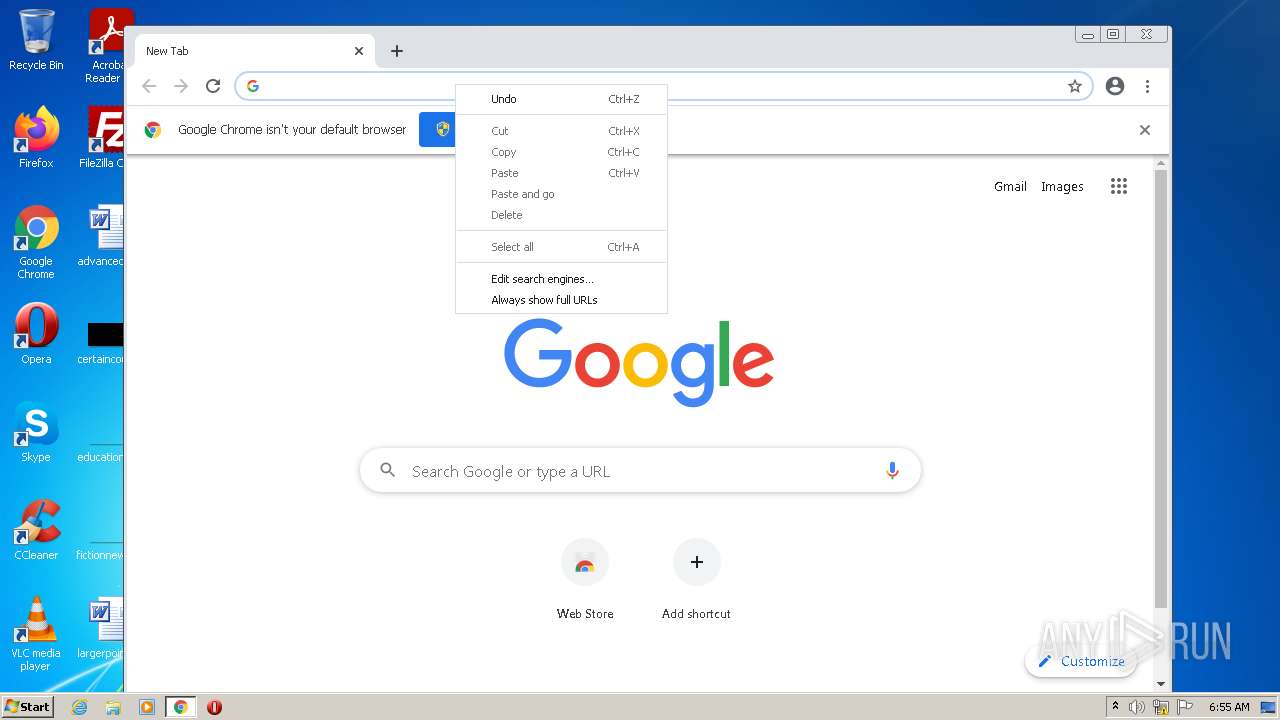Open the Chrome profile avatar icon
The height and width of the screenshot is (720, 1280).
click(1115, 86)
